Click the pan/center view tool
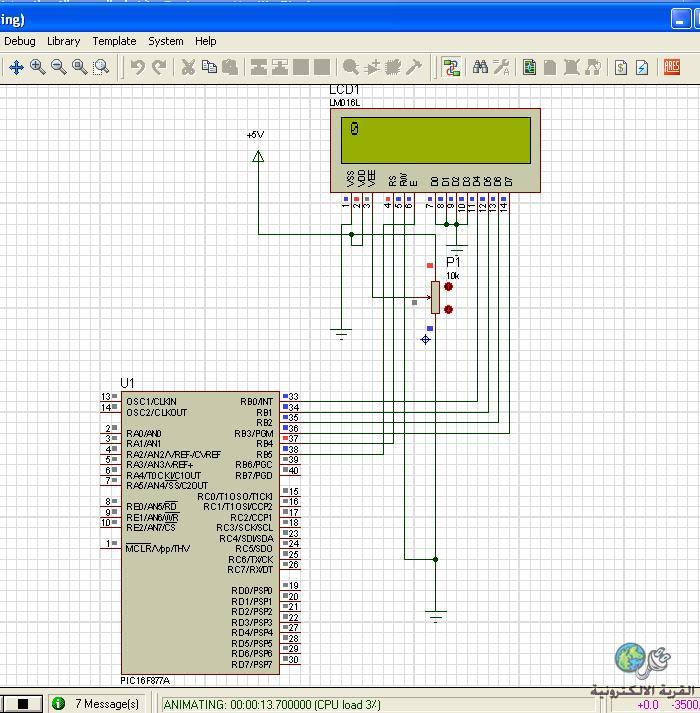 (16, 67)
